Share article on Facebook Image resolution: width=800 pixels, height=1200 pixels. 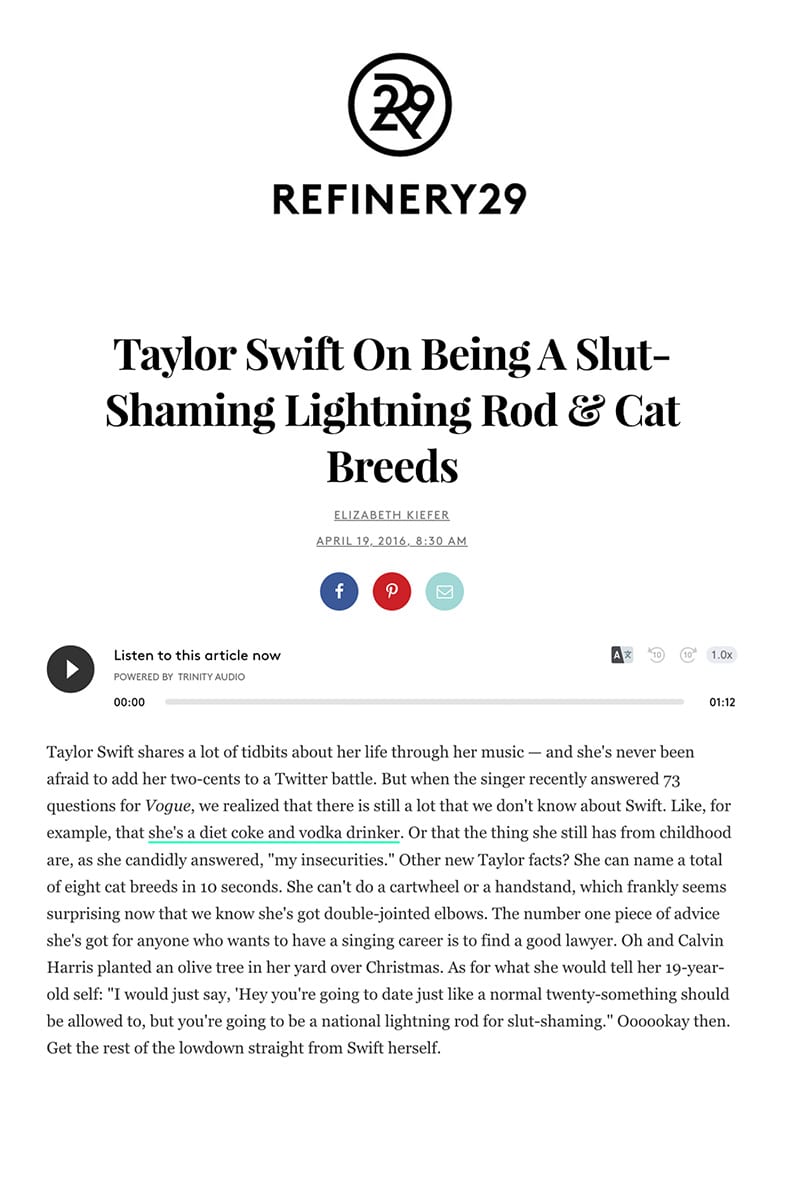coord(339,591)
